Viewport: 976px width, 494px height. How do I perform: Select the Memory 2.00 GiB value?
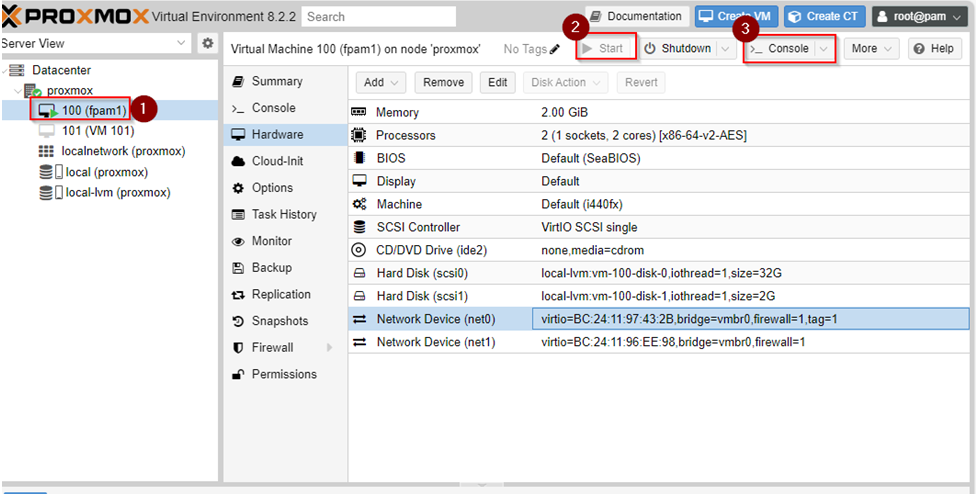tap(565, 113)
